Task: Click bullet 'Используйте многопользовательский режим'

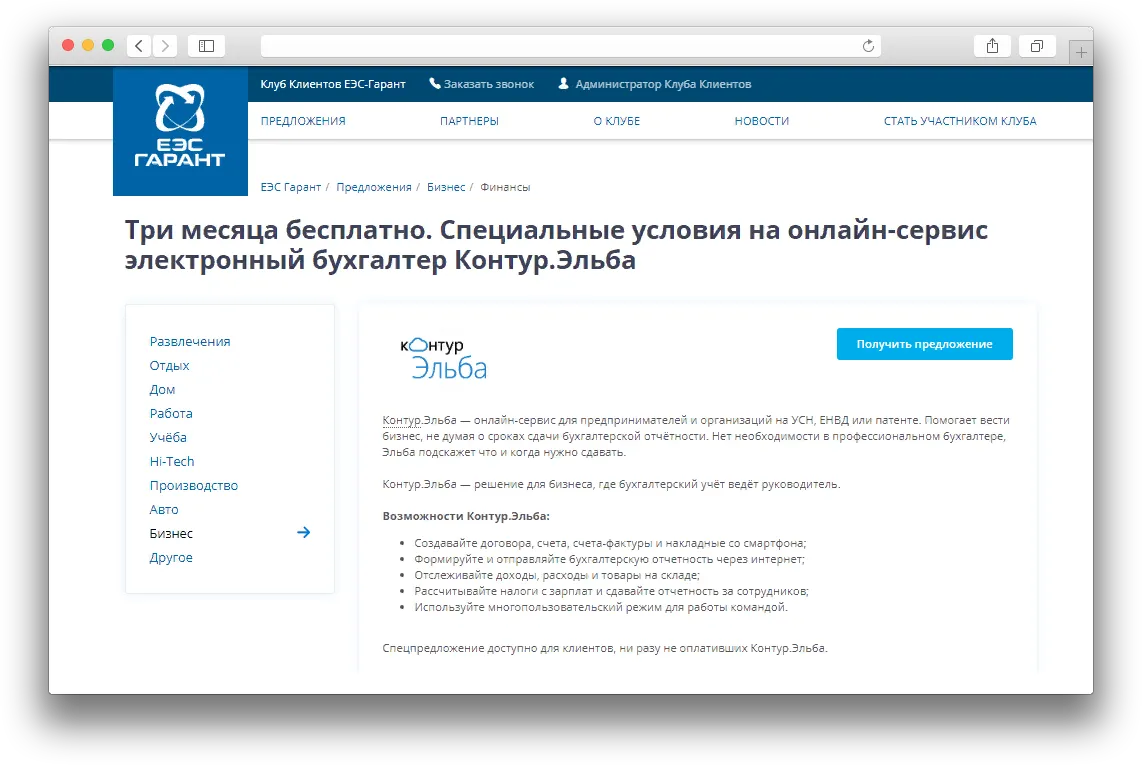Action: pos(601,607)
